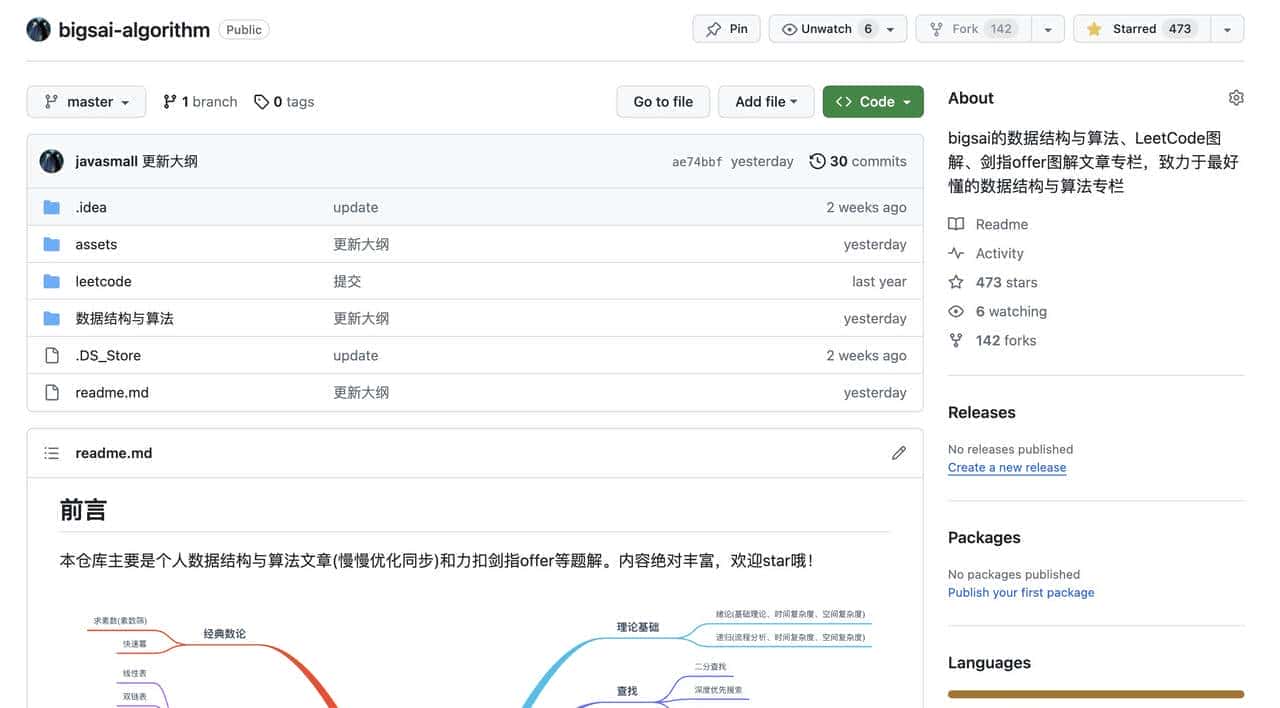Follow the Create a new release link
1280x708 pixels.
1006,468
